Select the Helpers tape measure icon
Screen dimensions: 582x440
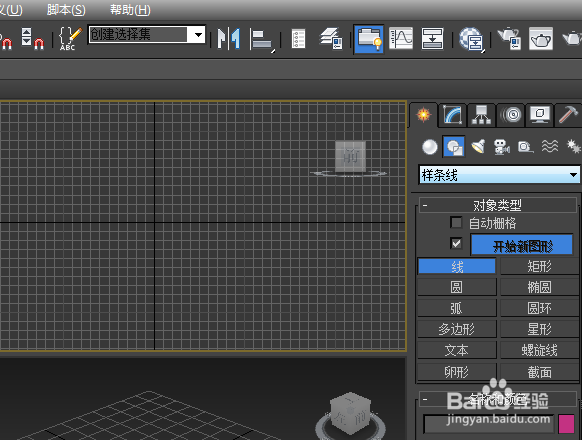[x=526, y=147]
